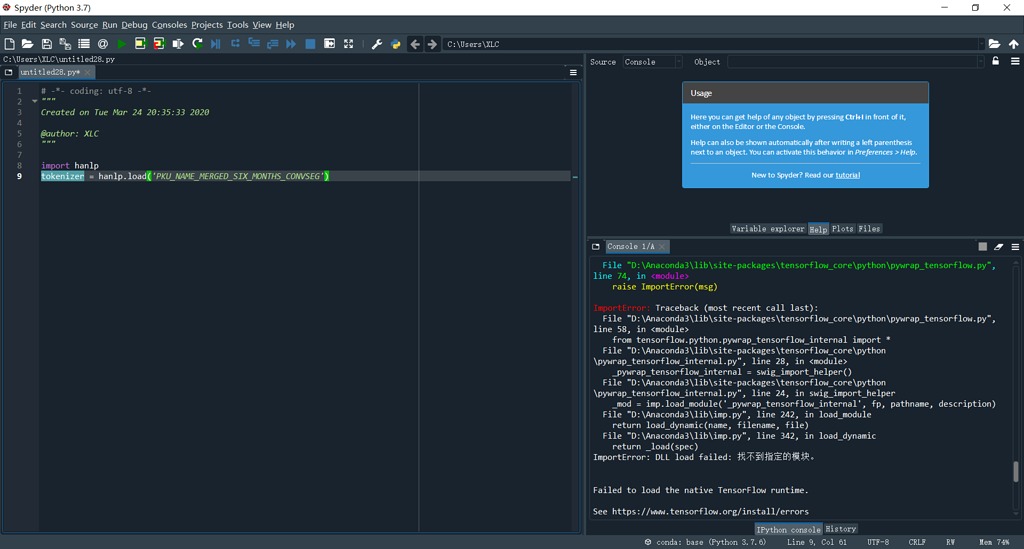Screen dimensions: 1024x549
Task: Switch to the History tab
Action: coord(840,529)
